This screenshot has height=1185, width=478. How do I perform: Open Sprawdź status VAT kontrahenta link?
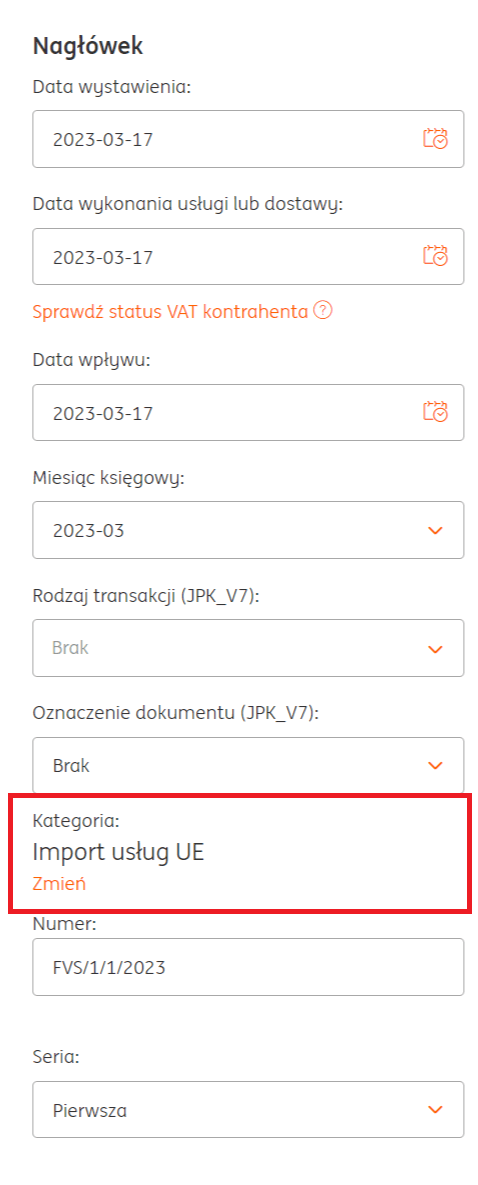click(x=171, y=311)
